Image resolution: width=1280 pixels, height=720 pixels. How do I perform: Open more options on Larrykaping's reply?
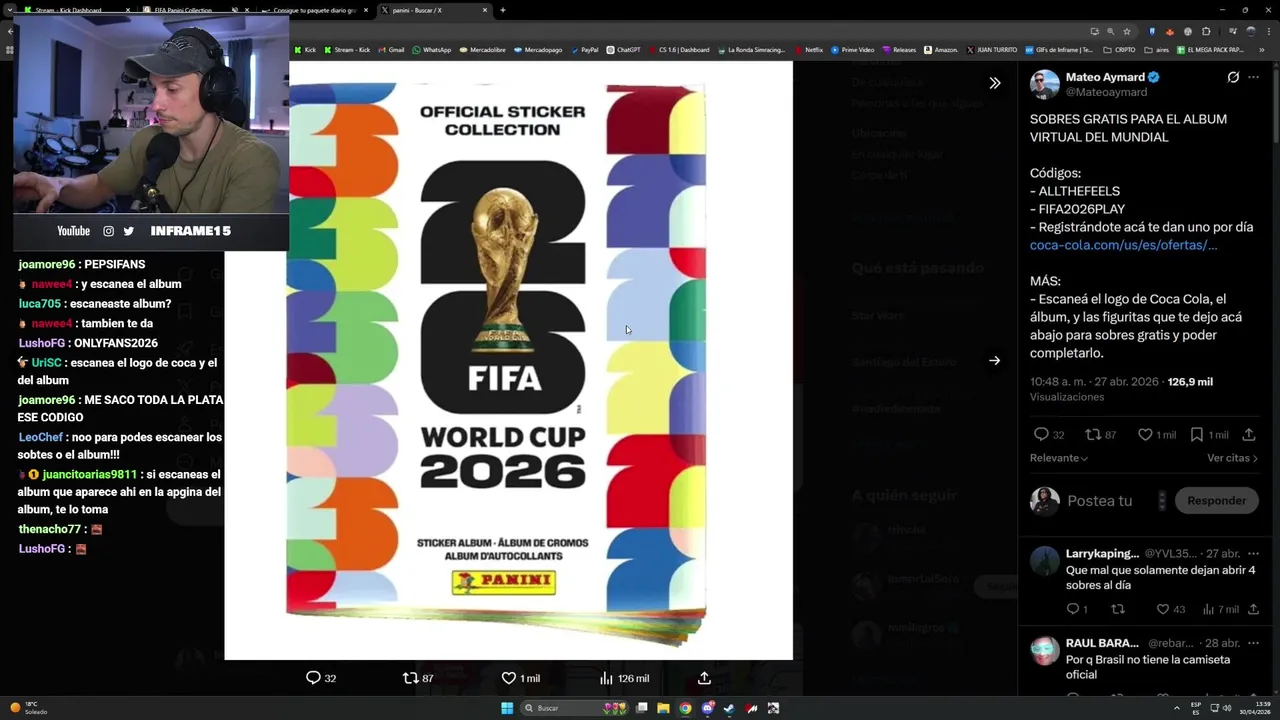tap(1253, 554)
